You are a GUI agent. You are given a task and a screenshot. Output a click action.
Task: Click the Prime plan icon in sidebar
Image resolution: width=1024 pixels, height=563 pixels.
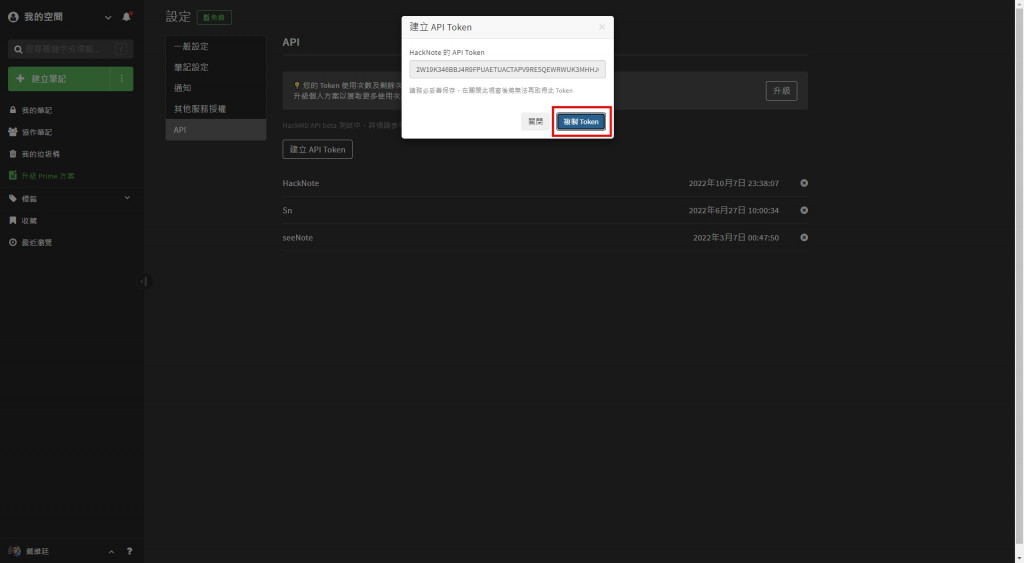click(x=12, y=176)
